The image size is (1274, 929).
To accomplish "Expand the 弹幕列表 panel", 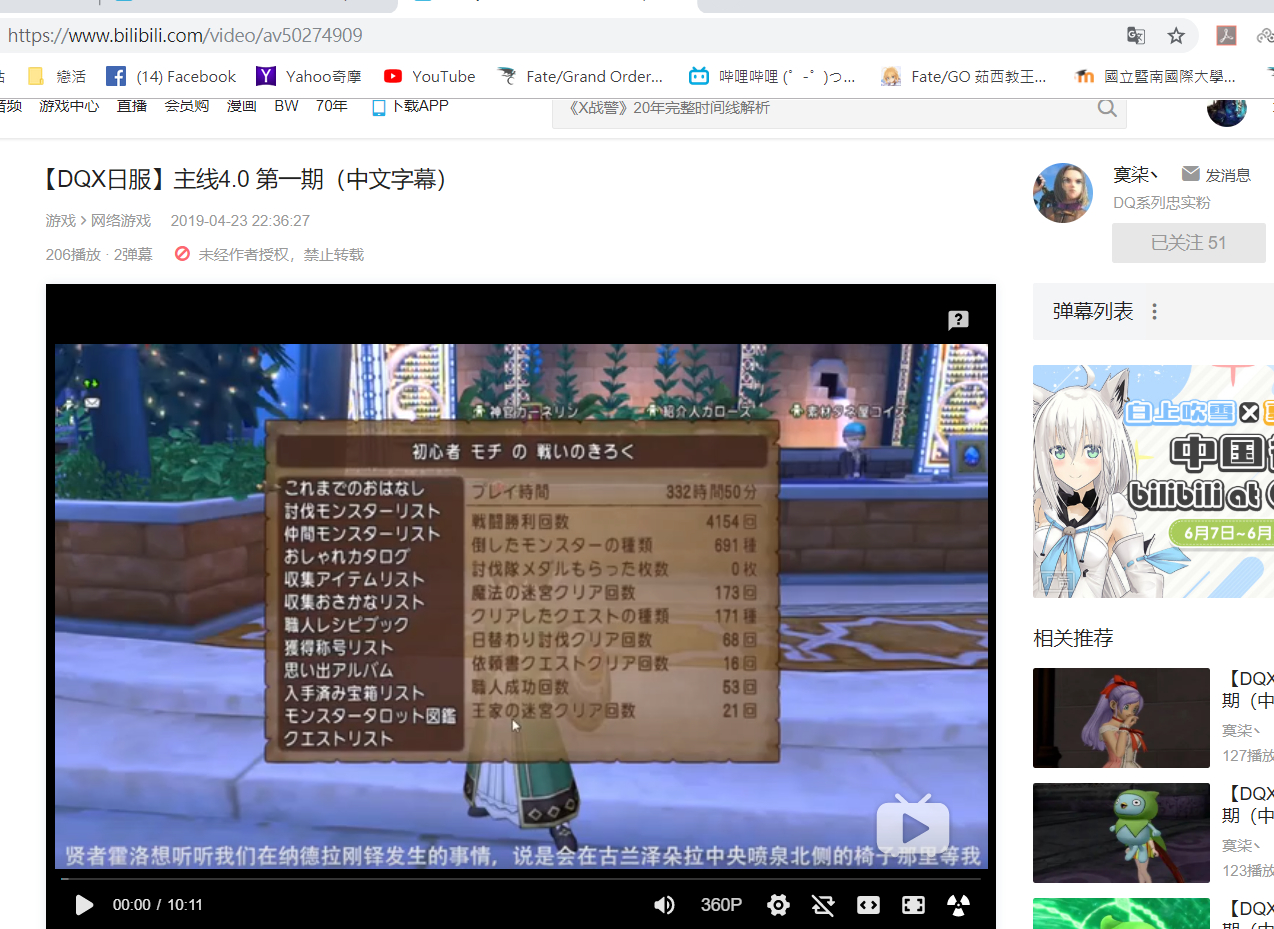I will click(1093, 312).
